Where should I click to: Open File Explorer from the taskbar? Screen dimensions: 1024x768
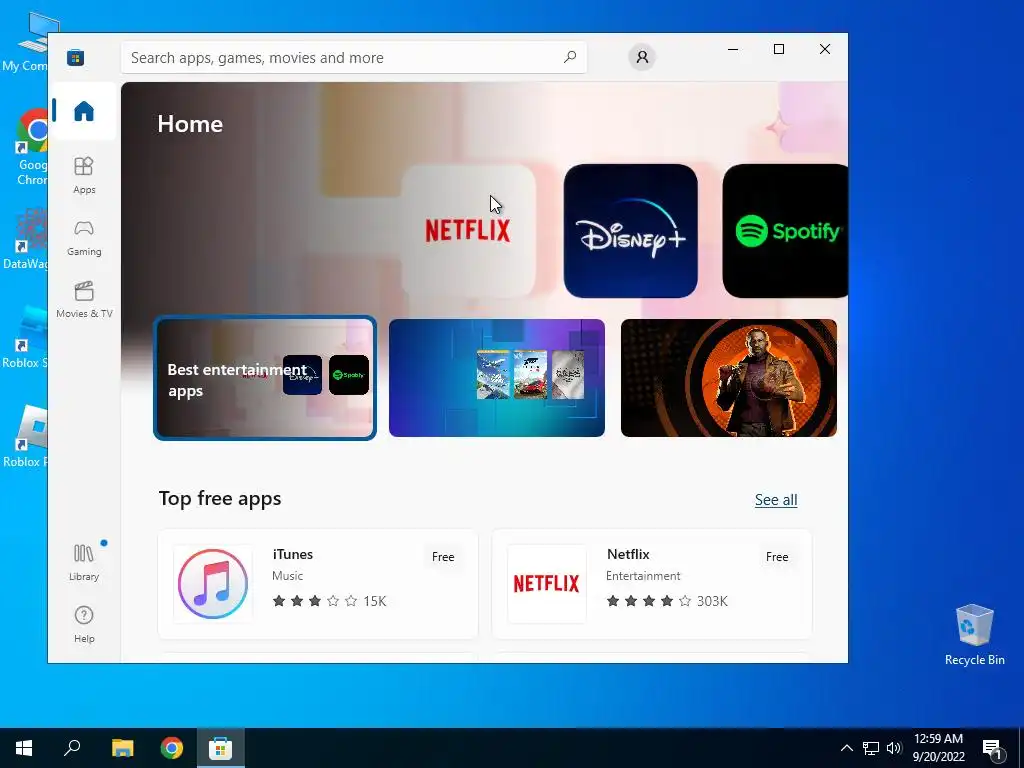coord(122,748)
